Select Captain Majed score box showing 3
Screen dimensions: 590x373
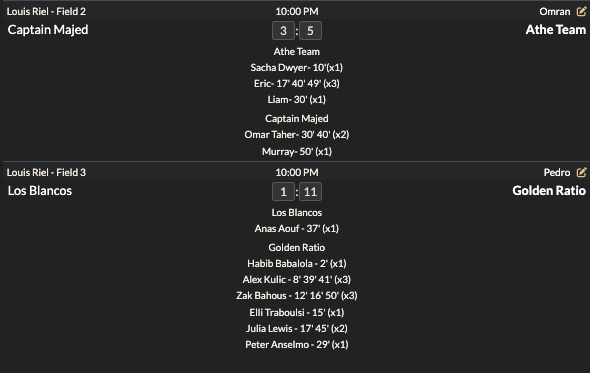[x=283, y=30]
